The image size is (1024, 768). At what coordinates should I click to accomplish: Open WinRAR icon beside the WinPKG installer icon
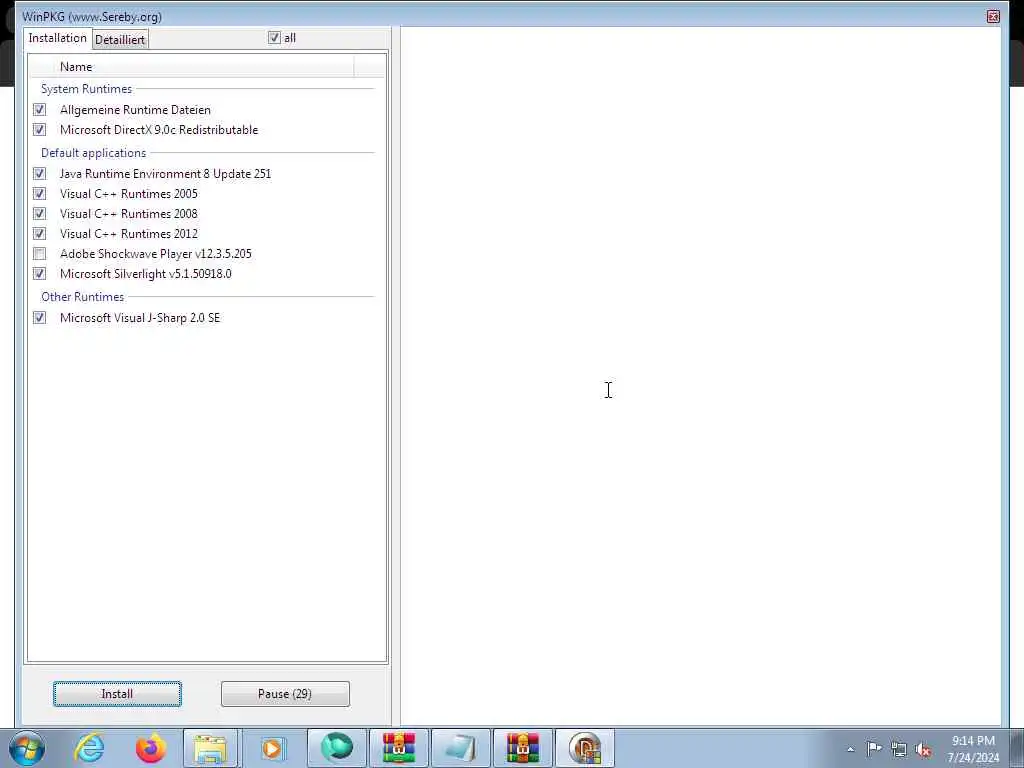point(522,748)
